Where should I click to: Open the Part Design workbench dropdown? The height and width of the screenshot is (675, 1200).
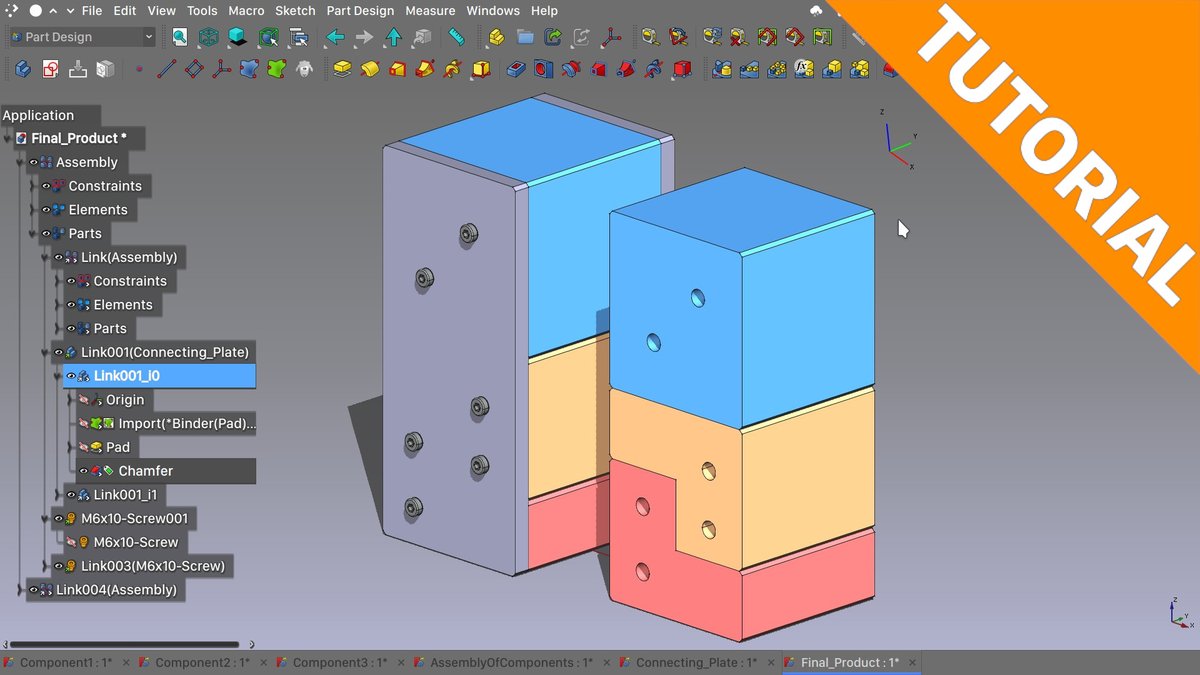(x=81, y=37)
